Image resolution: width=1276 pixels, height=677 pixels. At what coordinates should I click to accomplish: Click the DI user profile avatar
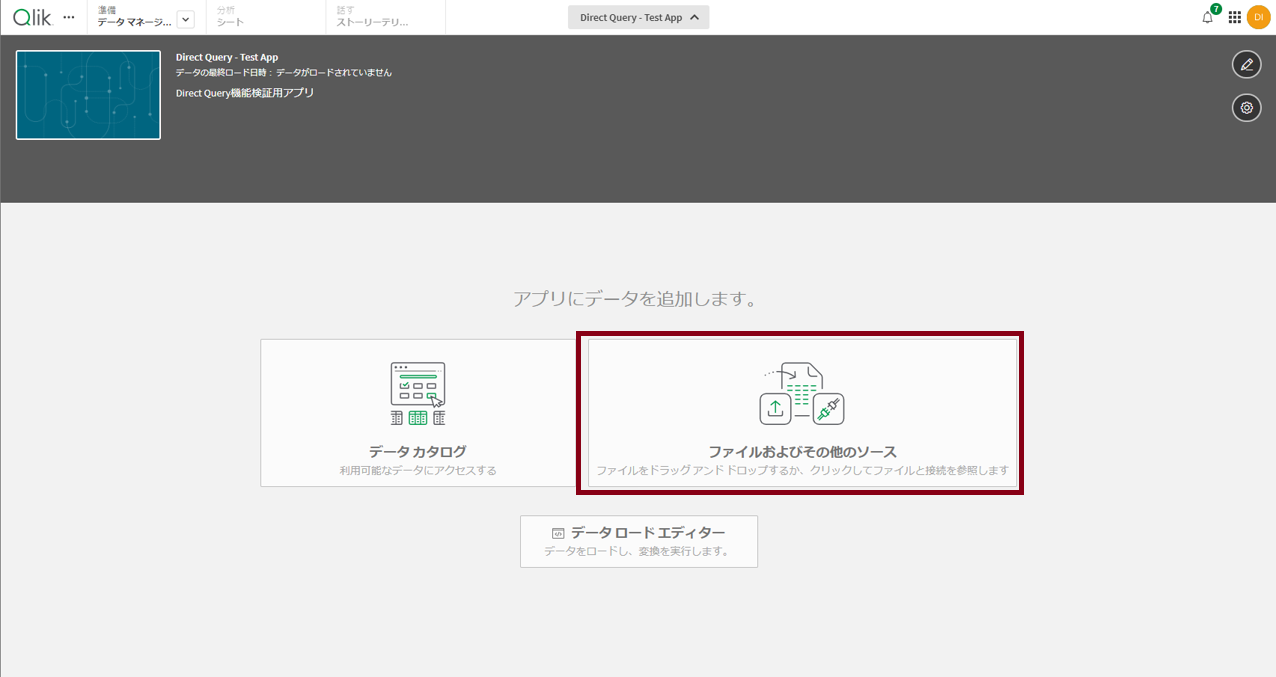coord(1258,16)
